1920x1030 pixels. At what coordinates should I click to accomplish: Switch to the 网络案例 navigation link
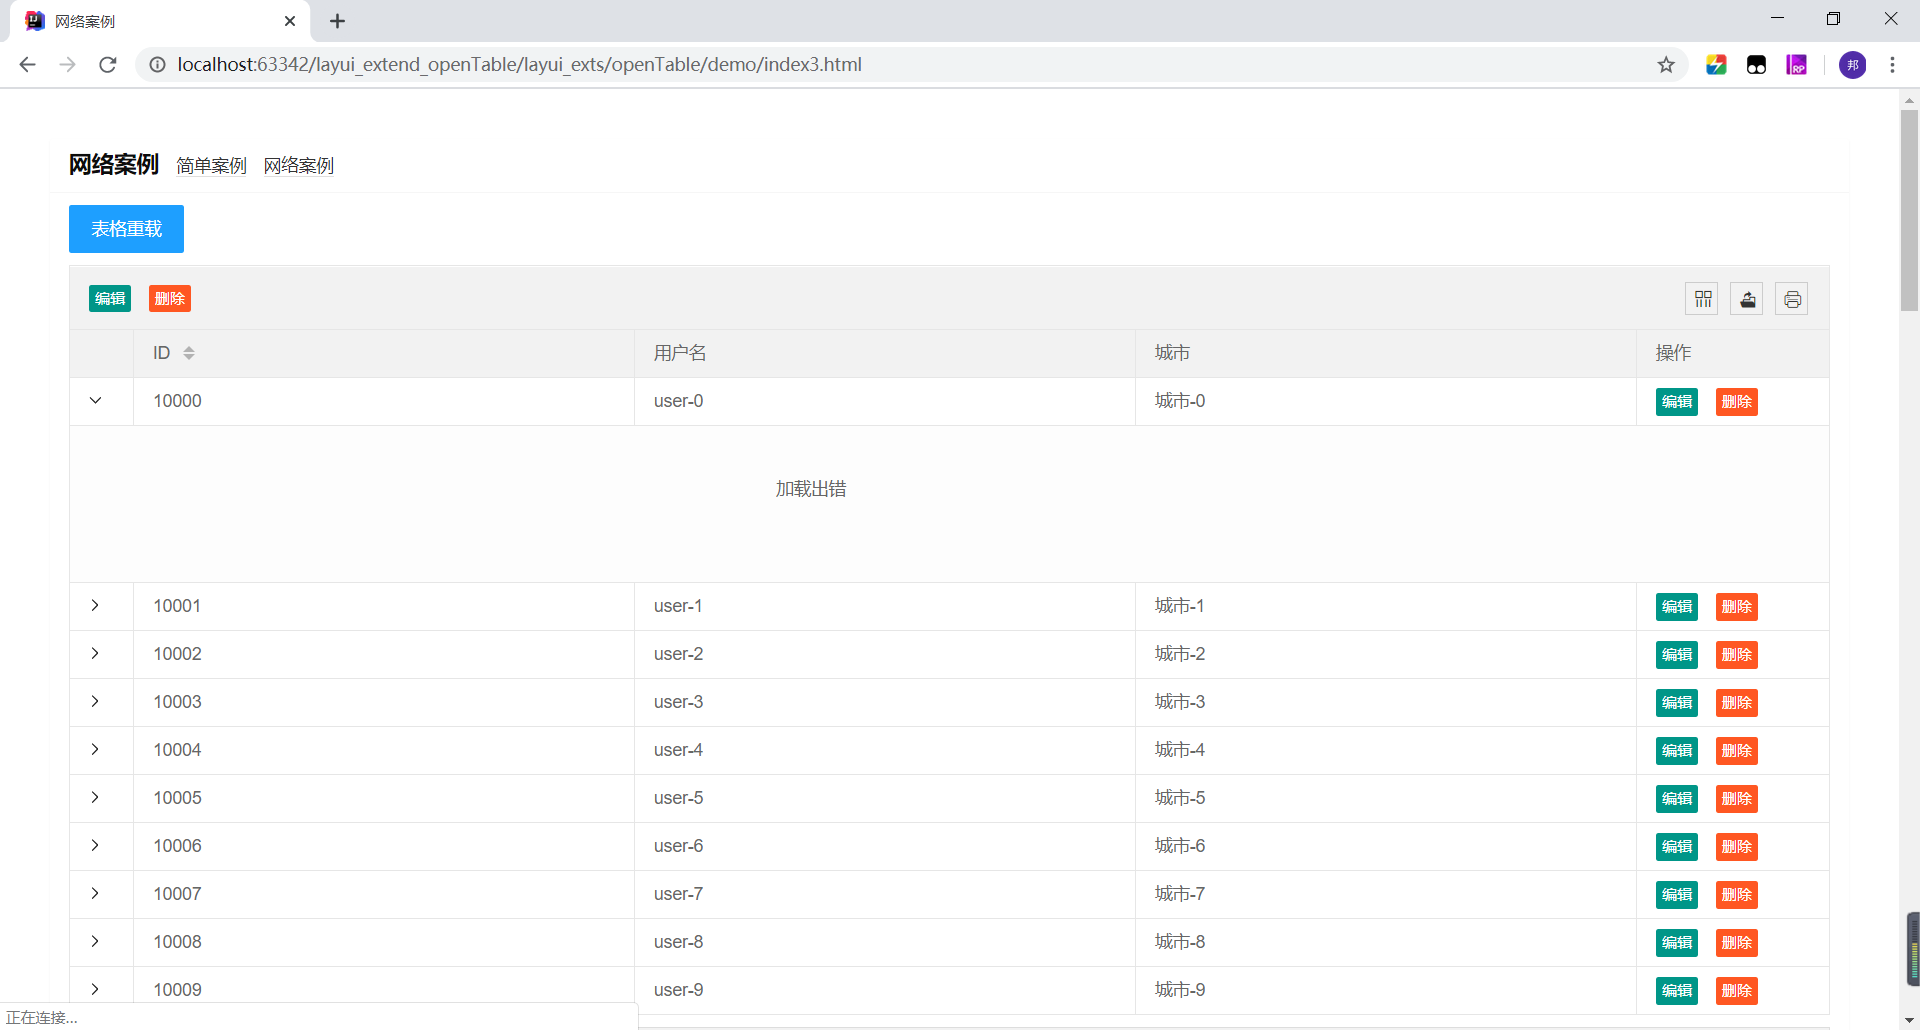point(299,166)
